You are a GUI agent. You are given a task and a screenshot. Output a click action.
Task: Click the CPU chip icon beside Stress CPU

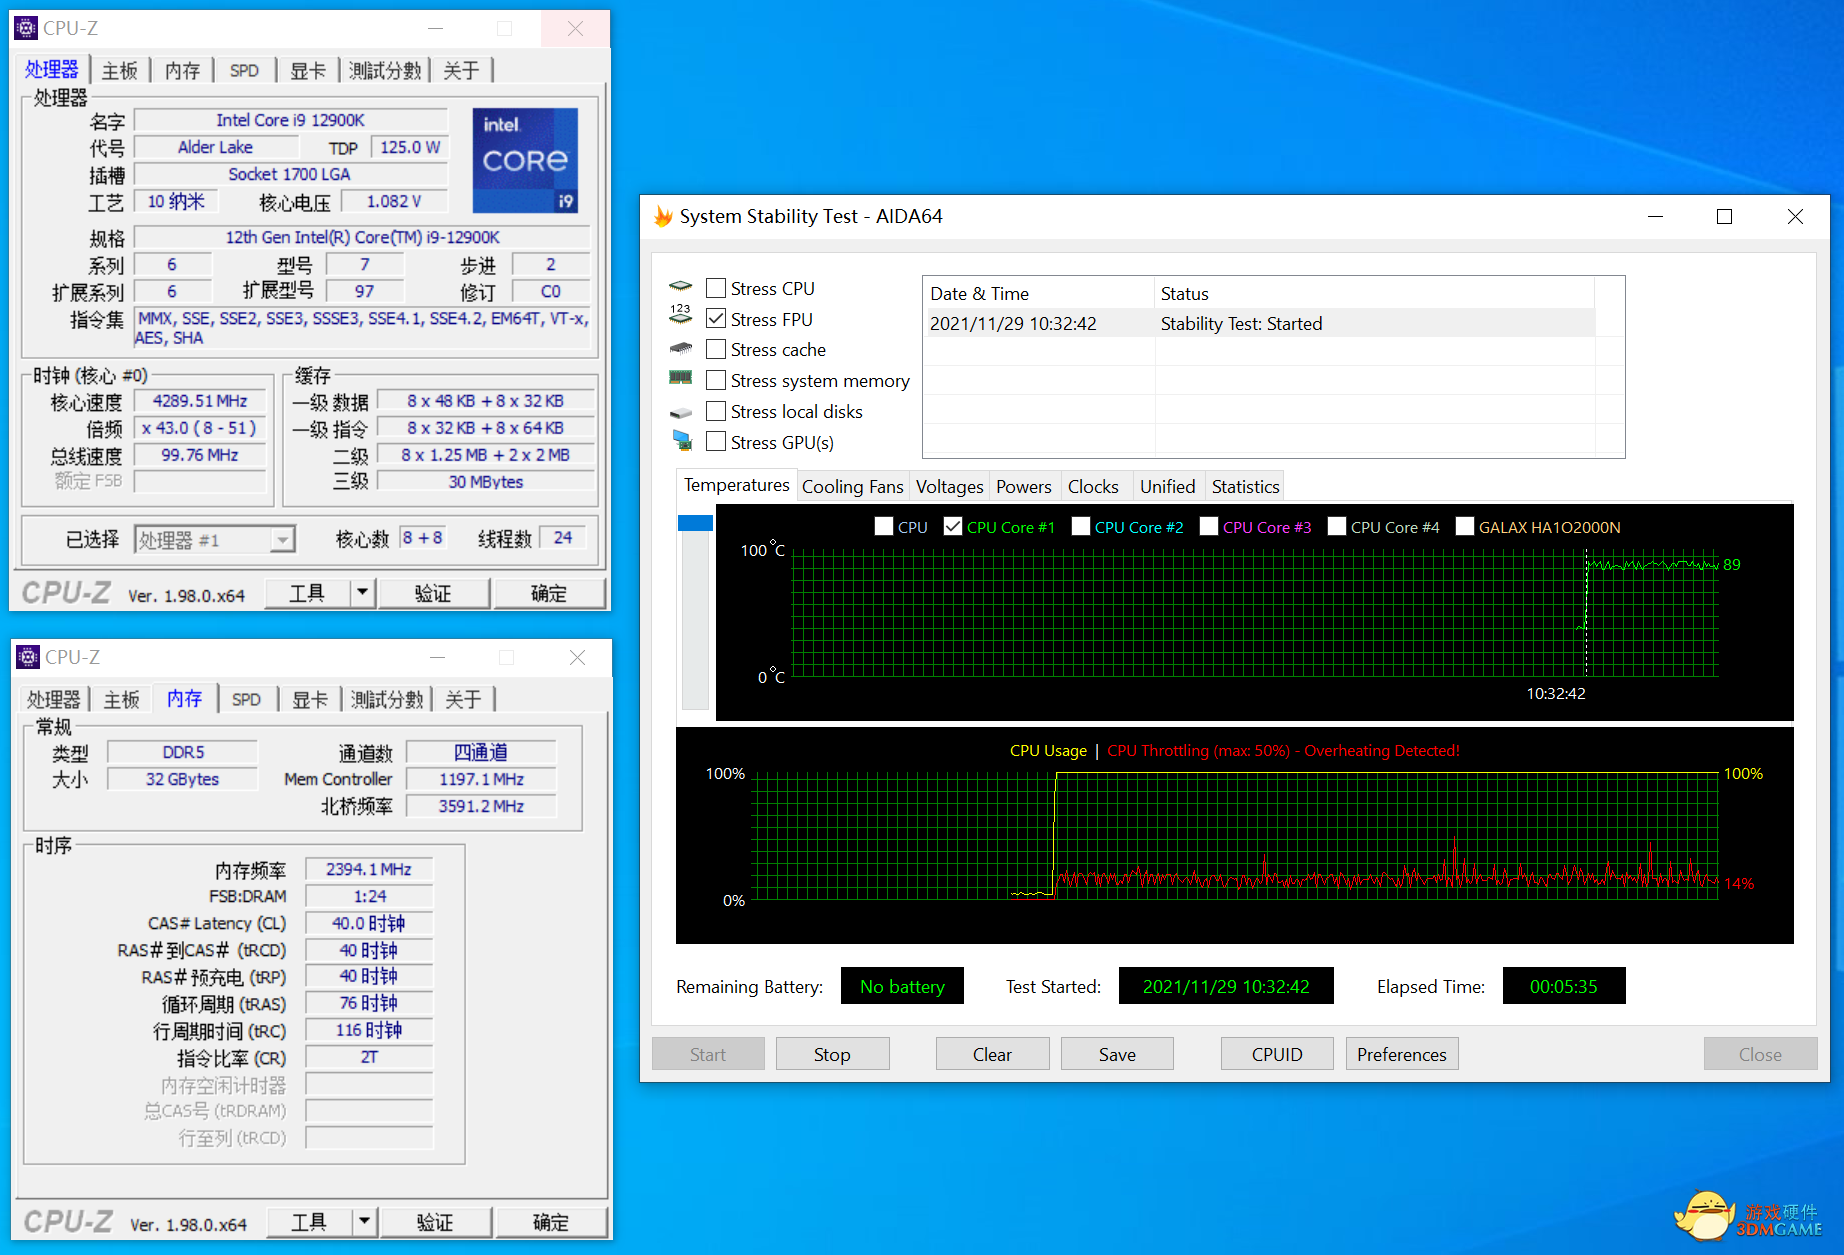tap(681, 287)
